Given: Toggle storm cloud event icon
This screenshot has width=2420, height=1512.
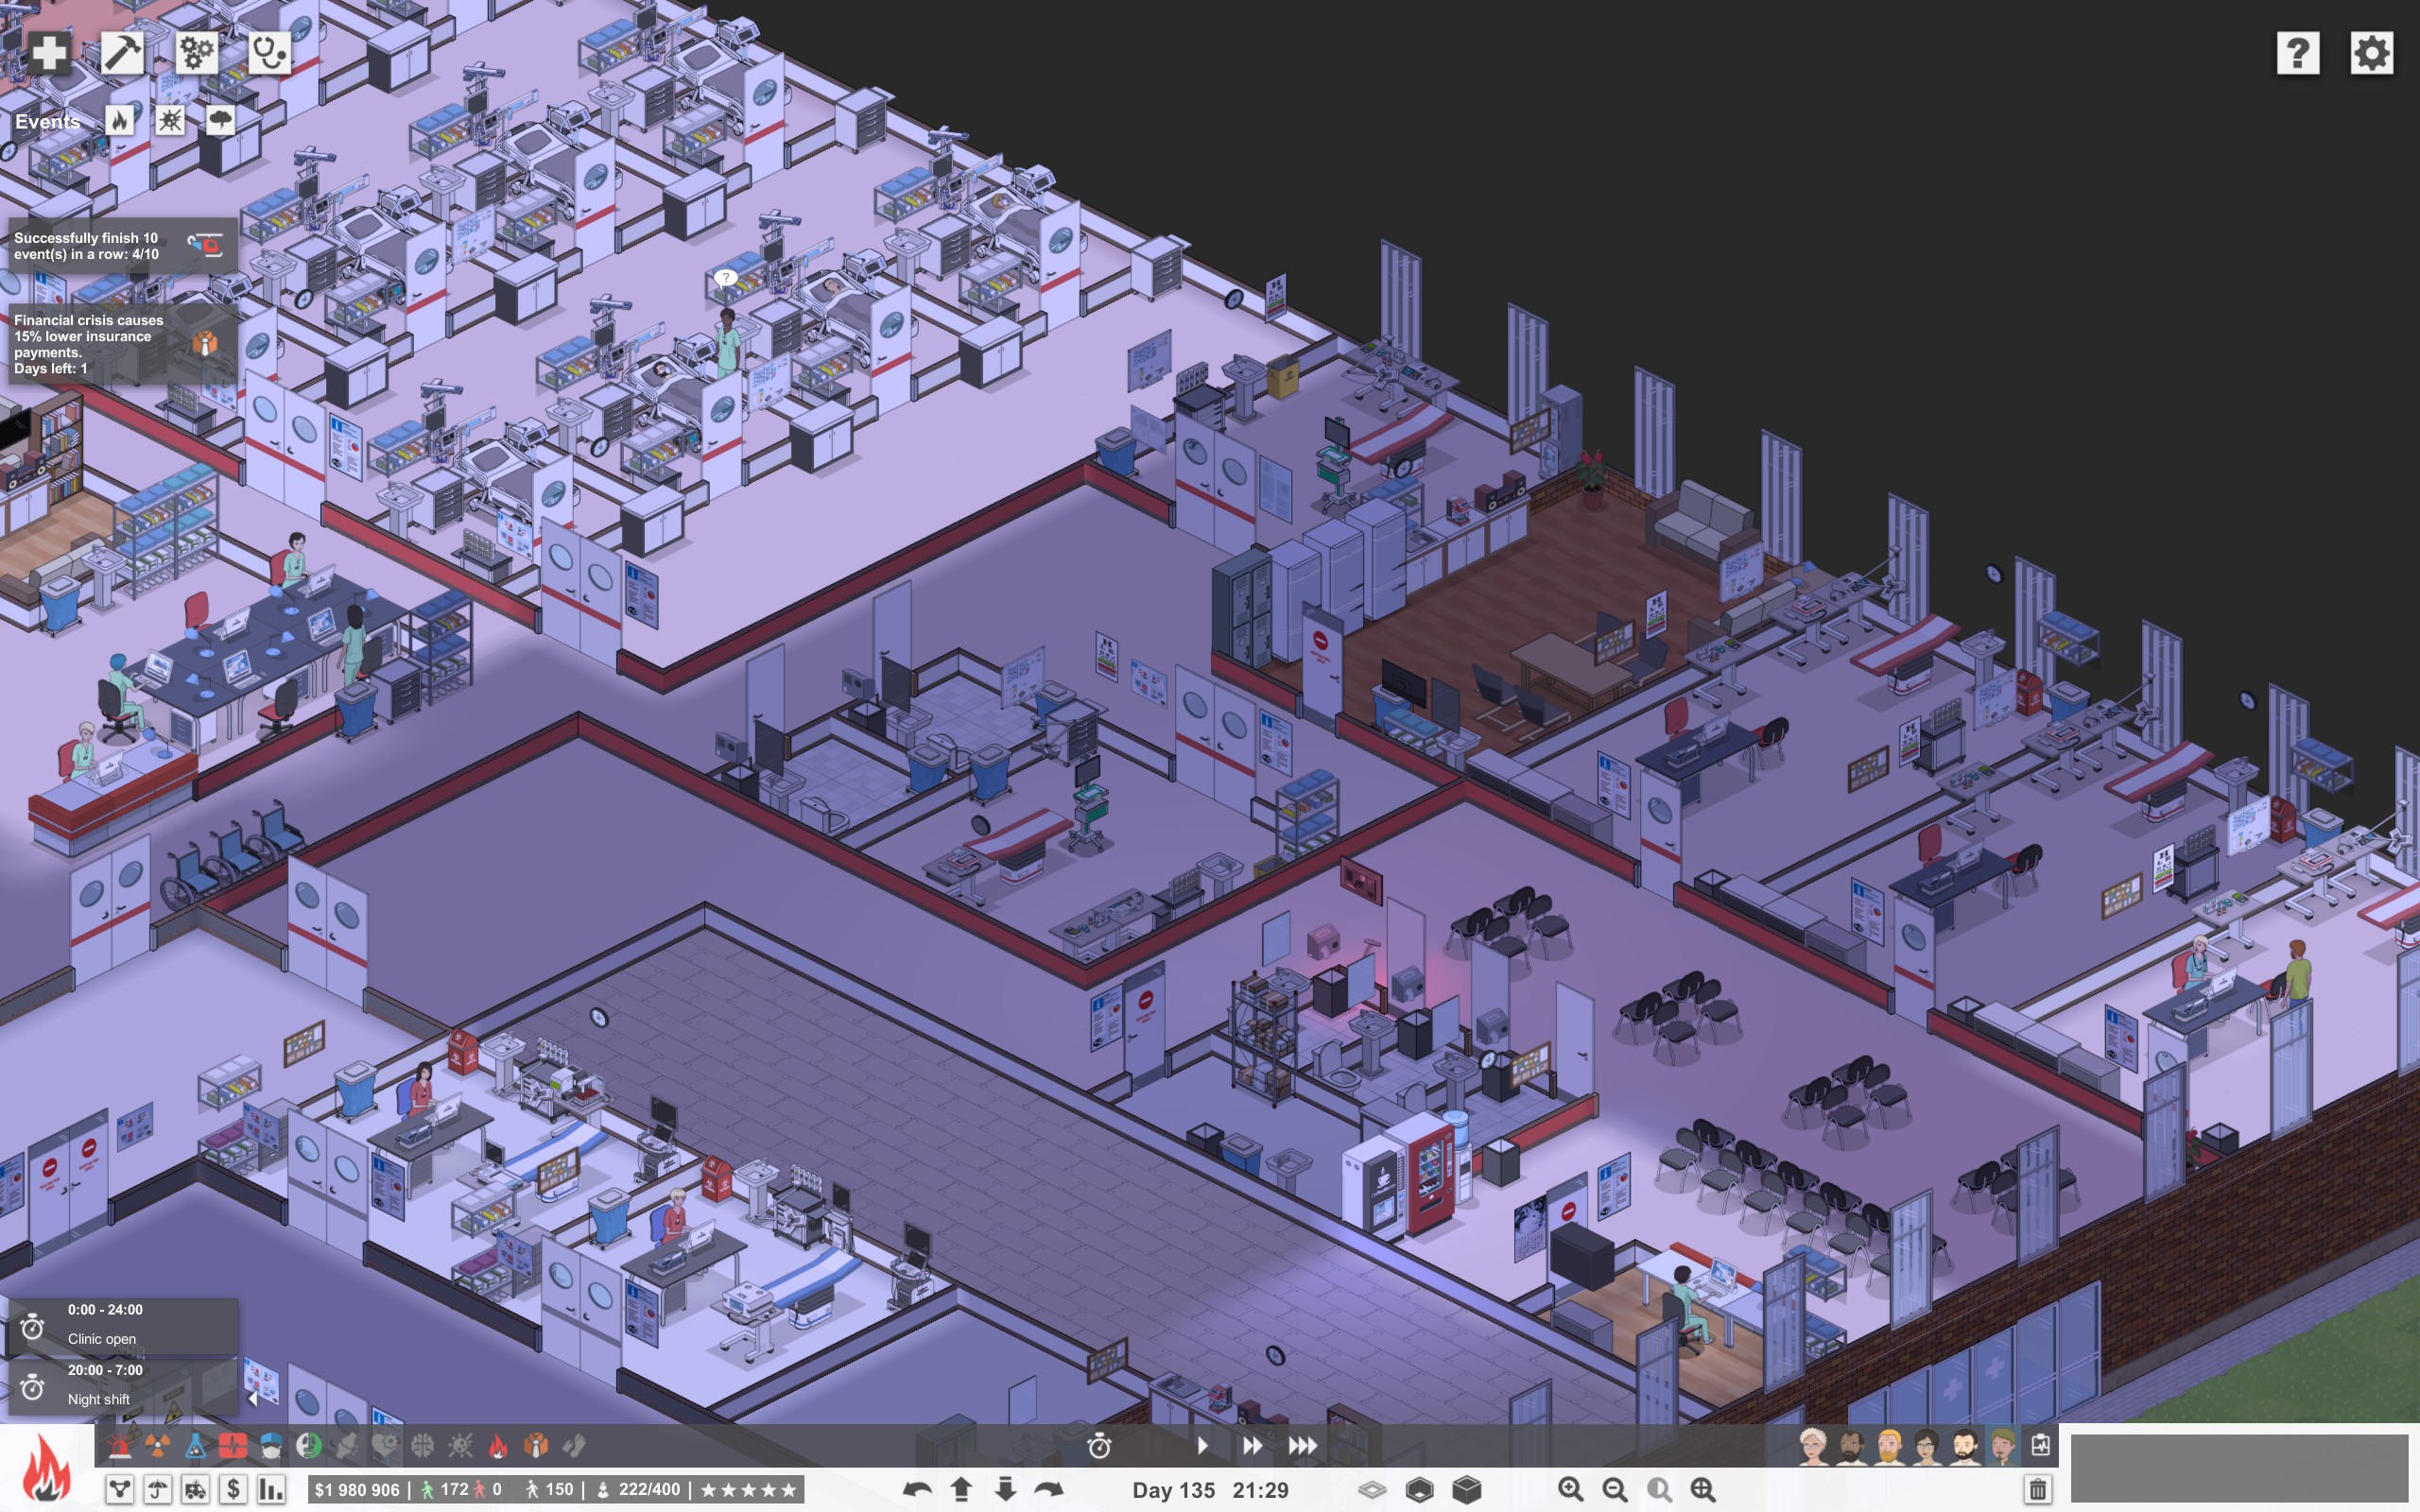Looking at the screenshot, I should click(220, 121).
